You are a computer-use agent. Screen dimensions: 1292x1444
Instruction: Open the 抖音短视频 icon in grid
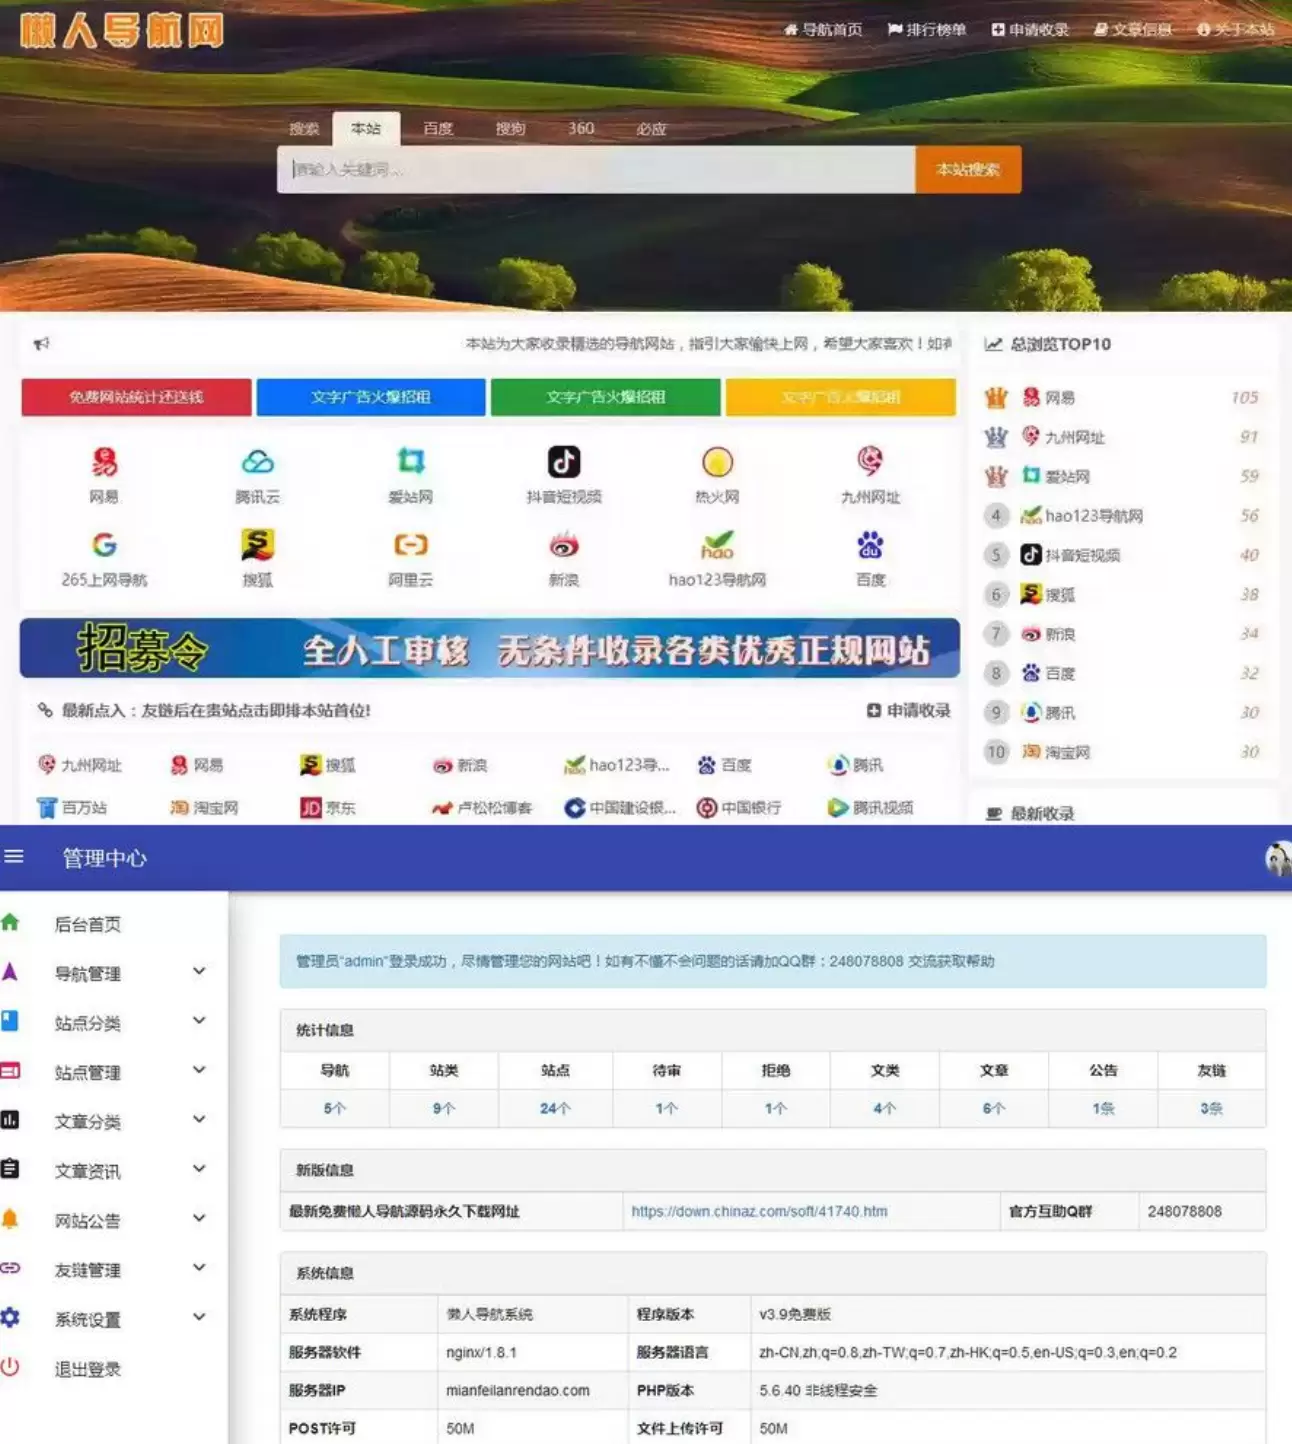[564, 462]
